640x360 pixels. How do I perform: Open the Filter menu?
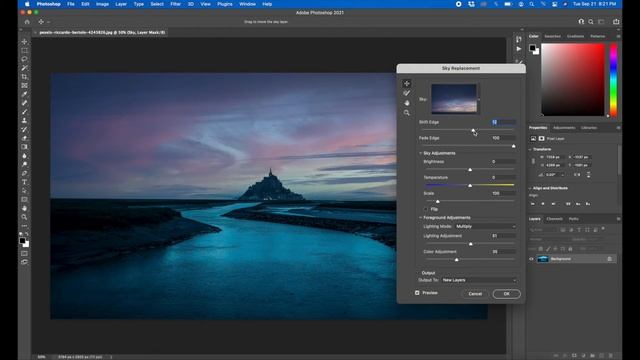coord(176,4)
